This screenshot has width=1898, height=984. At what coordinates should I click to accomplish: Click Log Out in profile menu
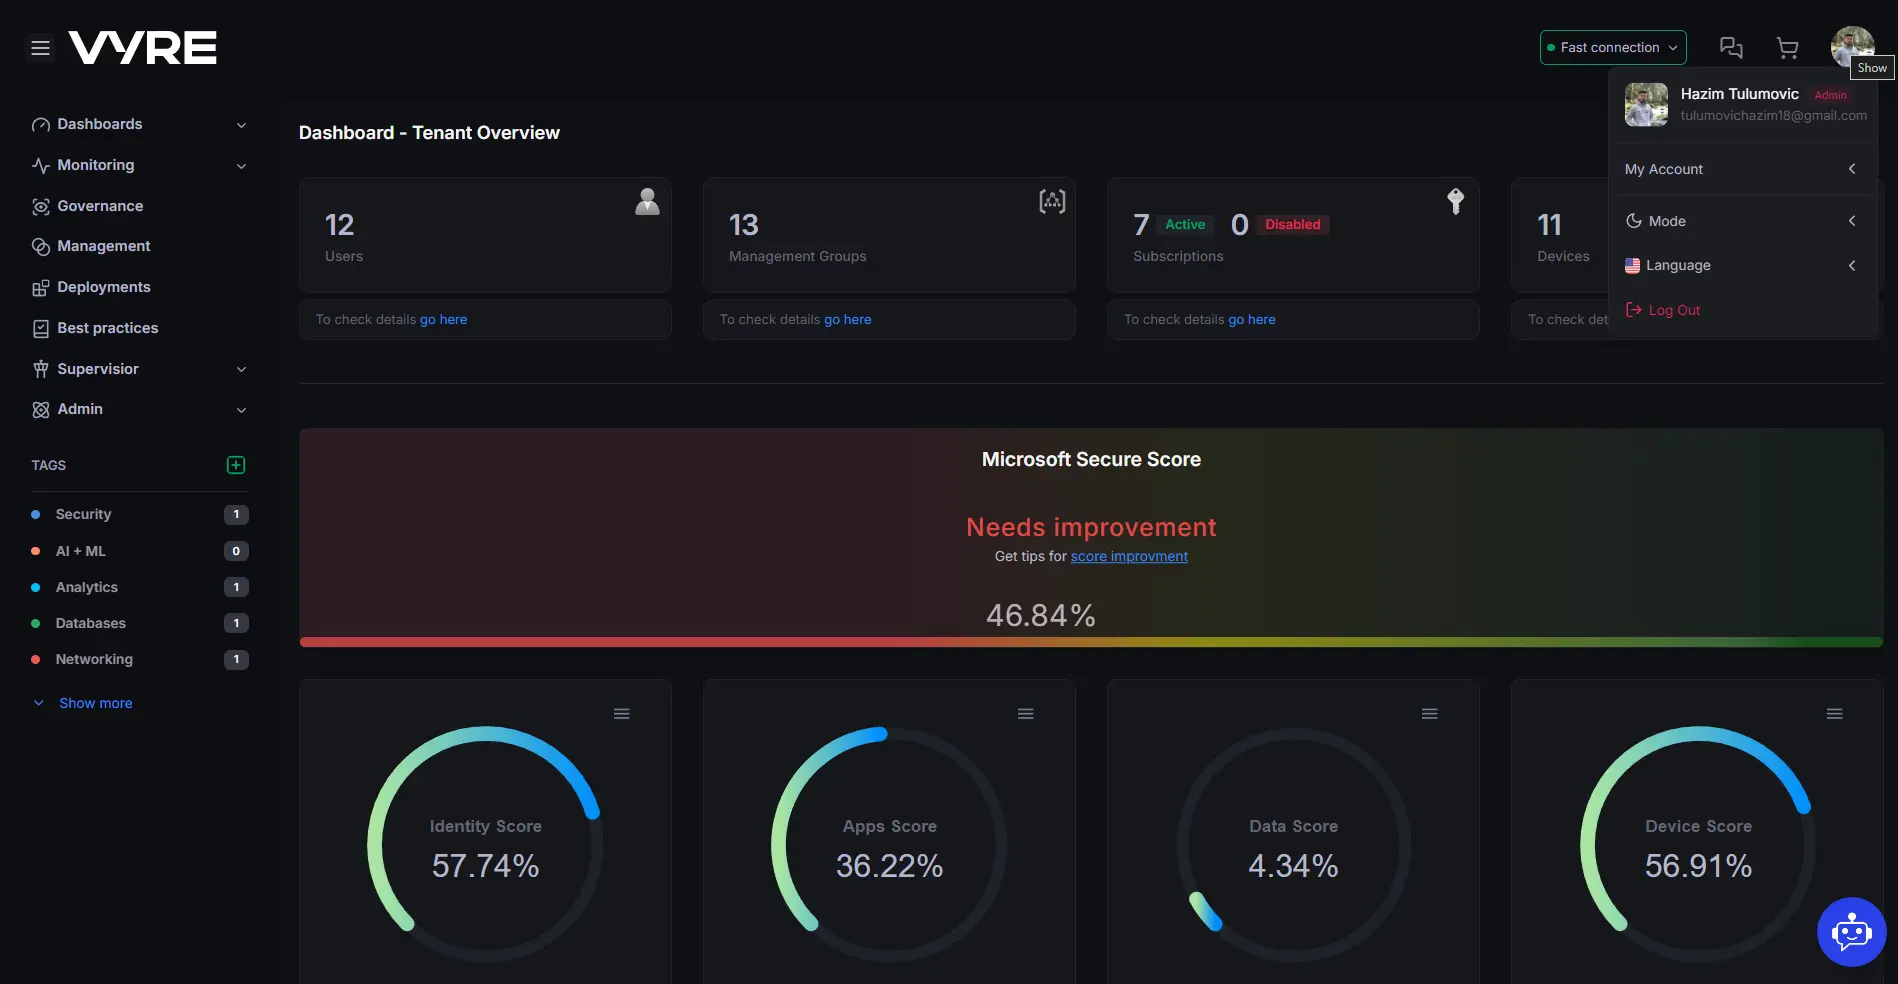tap(1674, 310)
